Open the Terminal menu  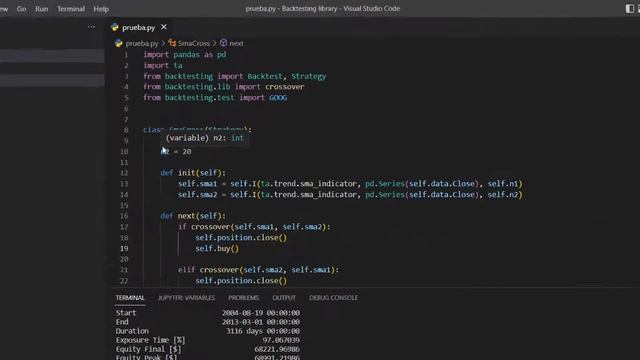(x=71, y=9)
